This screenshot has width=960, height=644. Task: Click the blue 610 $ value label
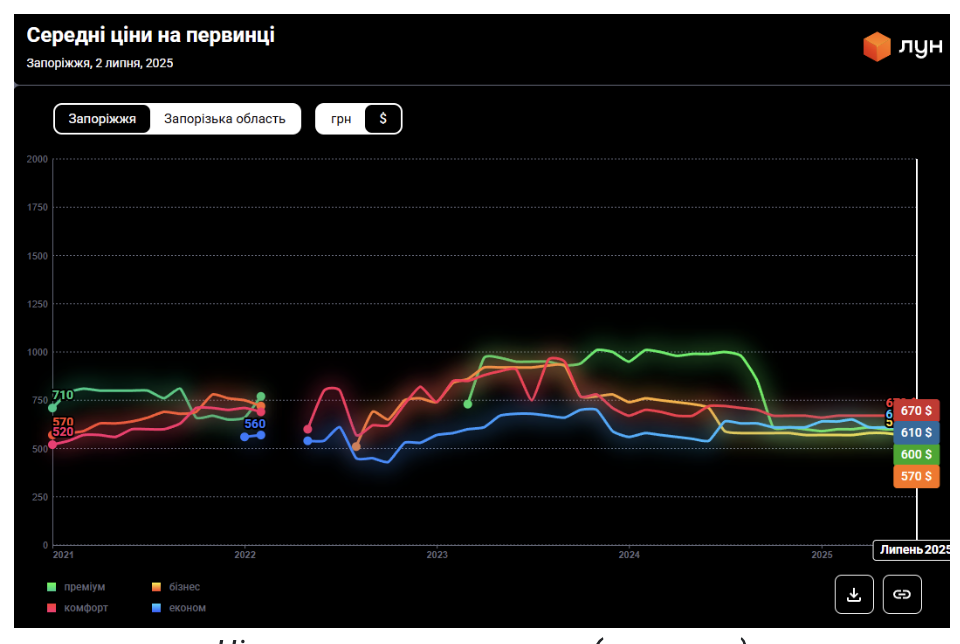coord(916,433)
